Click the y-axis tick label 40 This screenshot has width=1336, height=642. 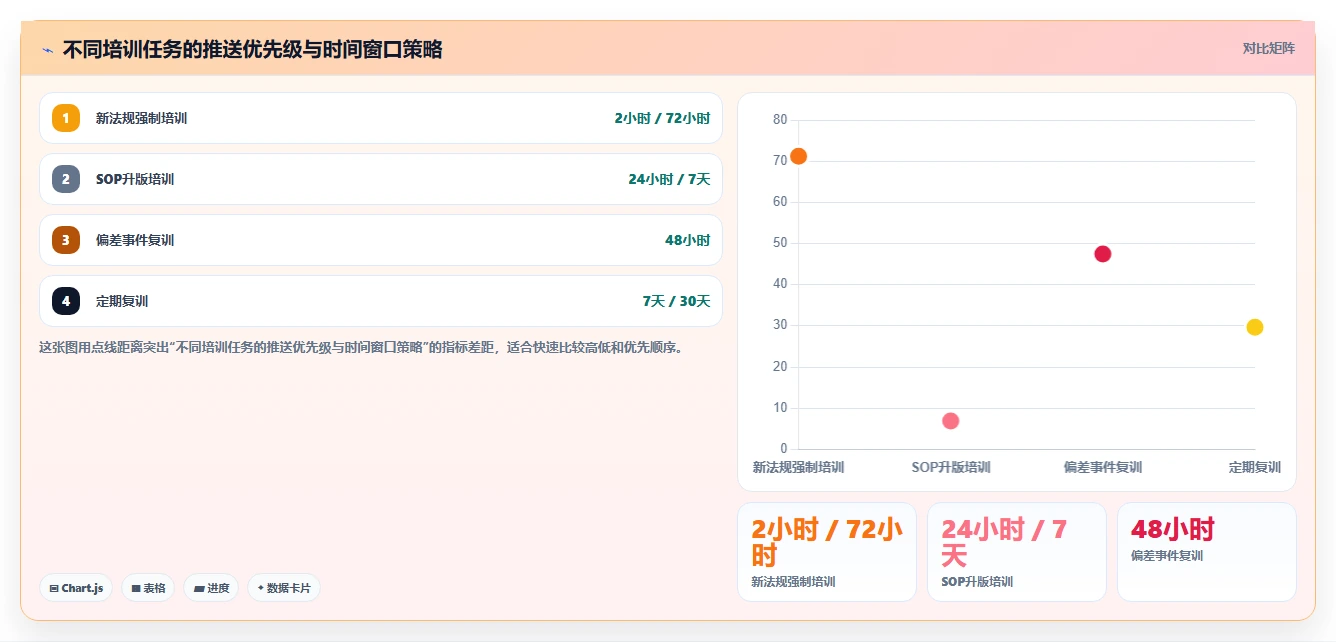(780, 284)
